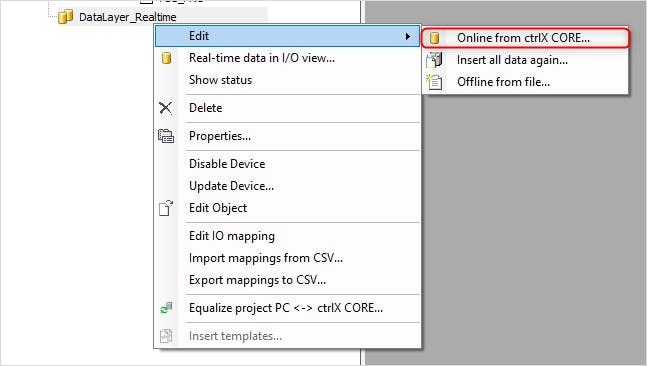Screen dimensions: 647x366
Task: Click the Insert all data again icon
Action: [x=434, y=60]
